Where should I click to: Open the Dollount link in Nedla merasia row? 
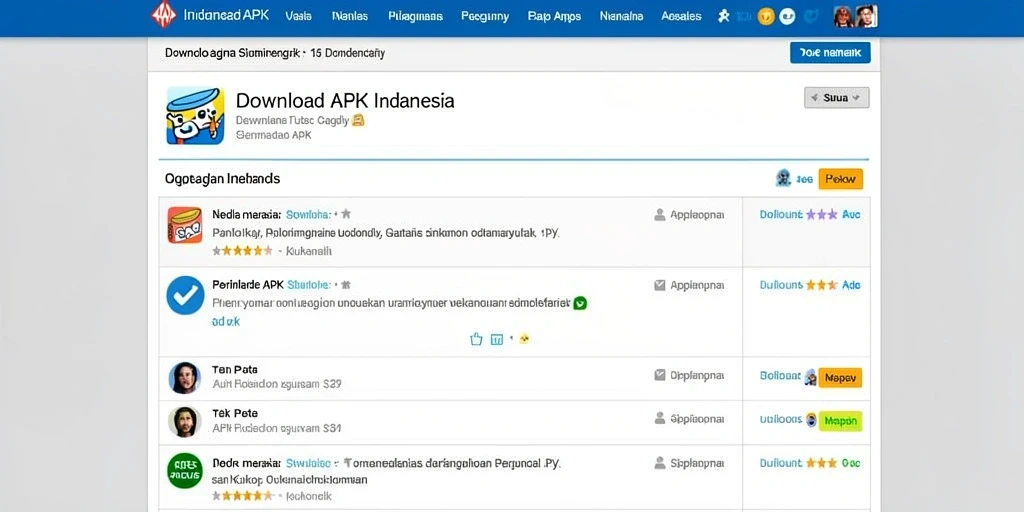(x=781, y=214)
